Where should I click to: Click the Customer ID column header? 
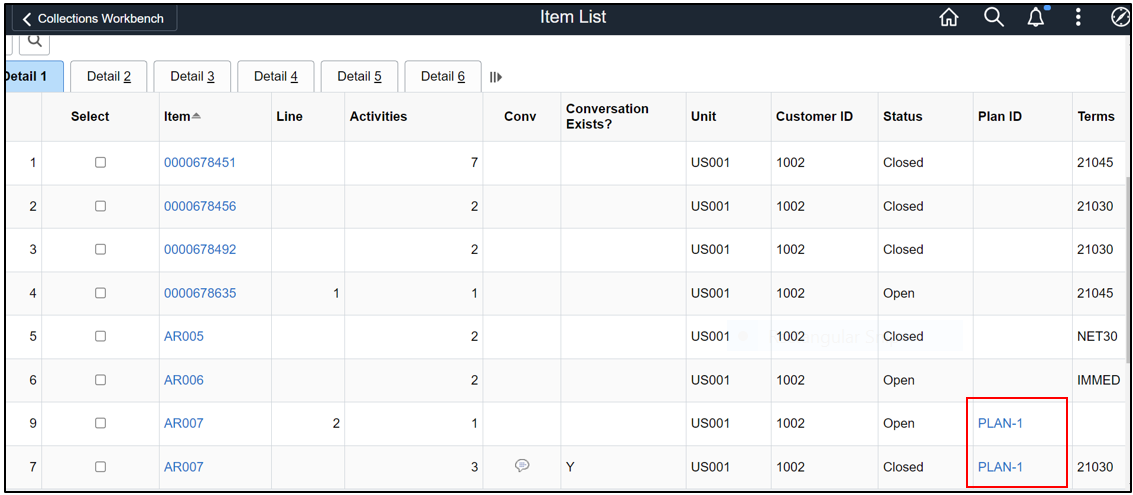click(x=814, y=116)
